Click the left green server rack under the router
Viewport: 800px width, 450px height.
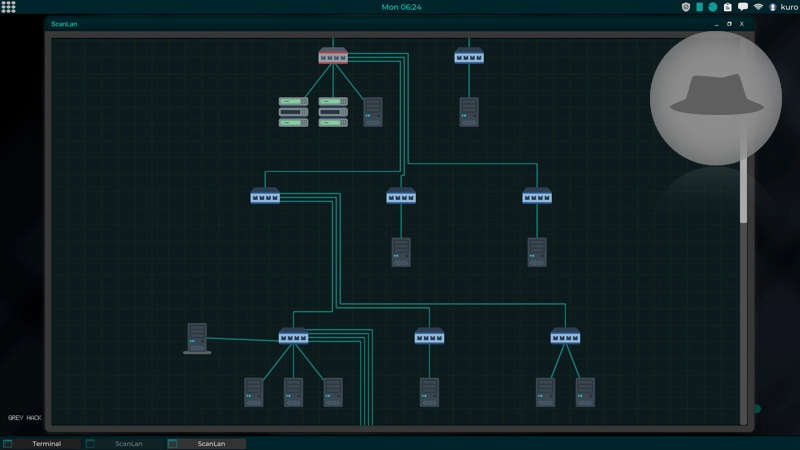[x=293, y=112]
